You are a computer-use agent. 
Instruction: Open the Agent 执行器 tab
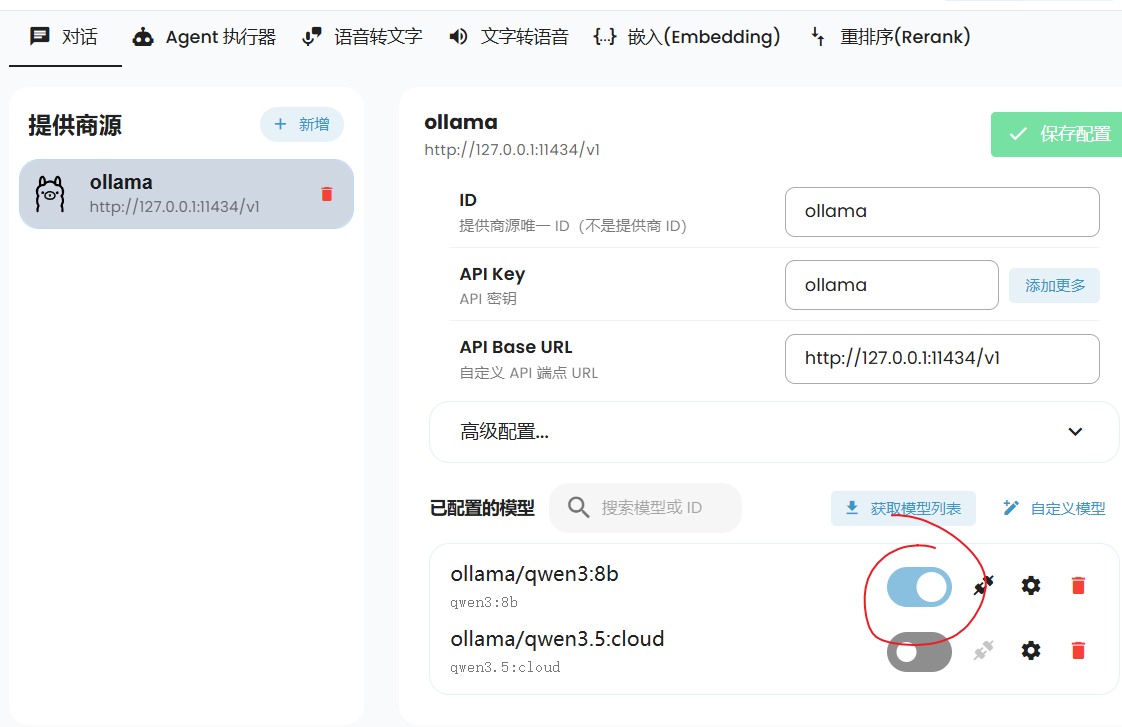click(x=204, y=36)
